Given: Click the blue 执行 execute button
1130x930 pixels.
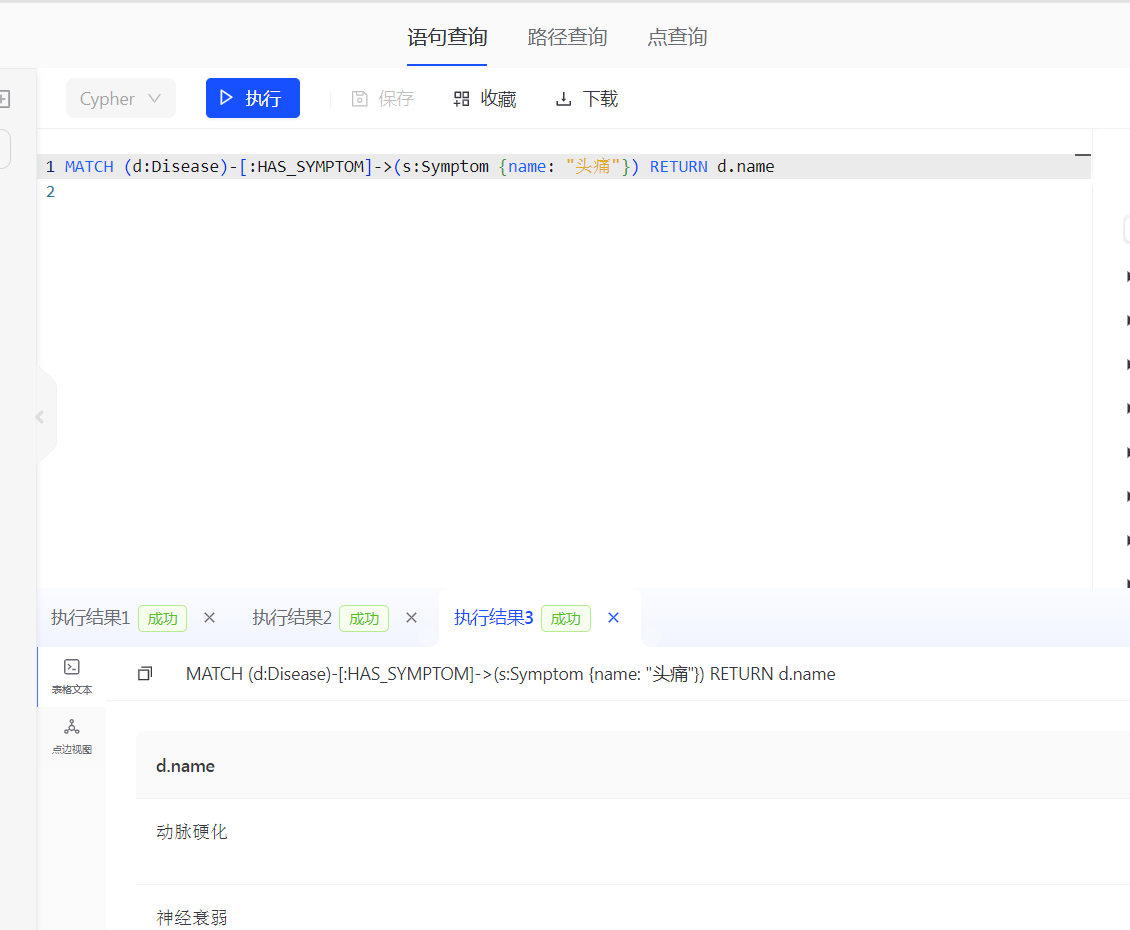Looking at the screenshot, I should coord(252,98).
